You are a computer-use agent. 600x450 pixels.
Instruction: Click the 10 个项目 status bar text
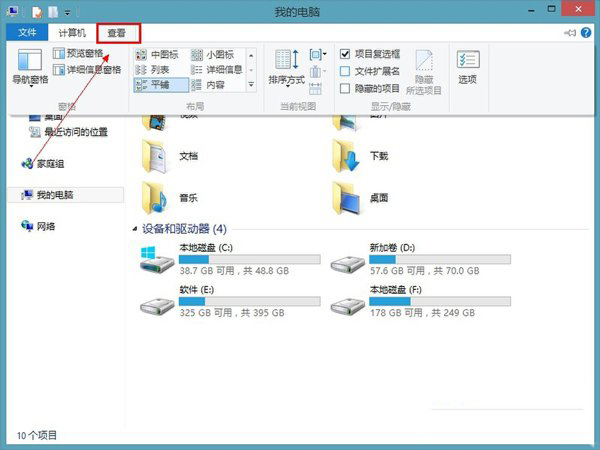37,435
